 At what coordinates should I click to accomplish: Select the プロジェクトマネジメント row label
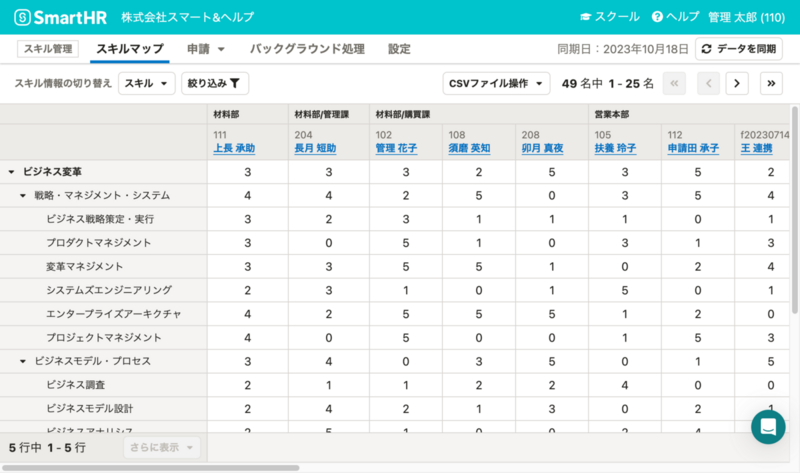(104, 337)
